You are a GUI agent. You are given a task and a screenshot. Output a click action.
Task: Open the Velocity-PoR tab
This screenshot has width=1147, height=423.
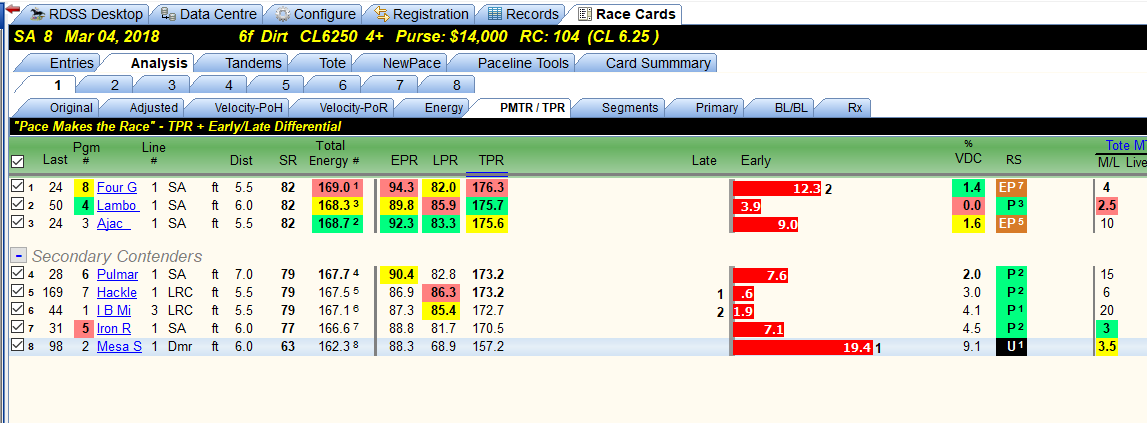point(344,108)
